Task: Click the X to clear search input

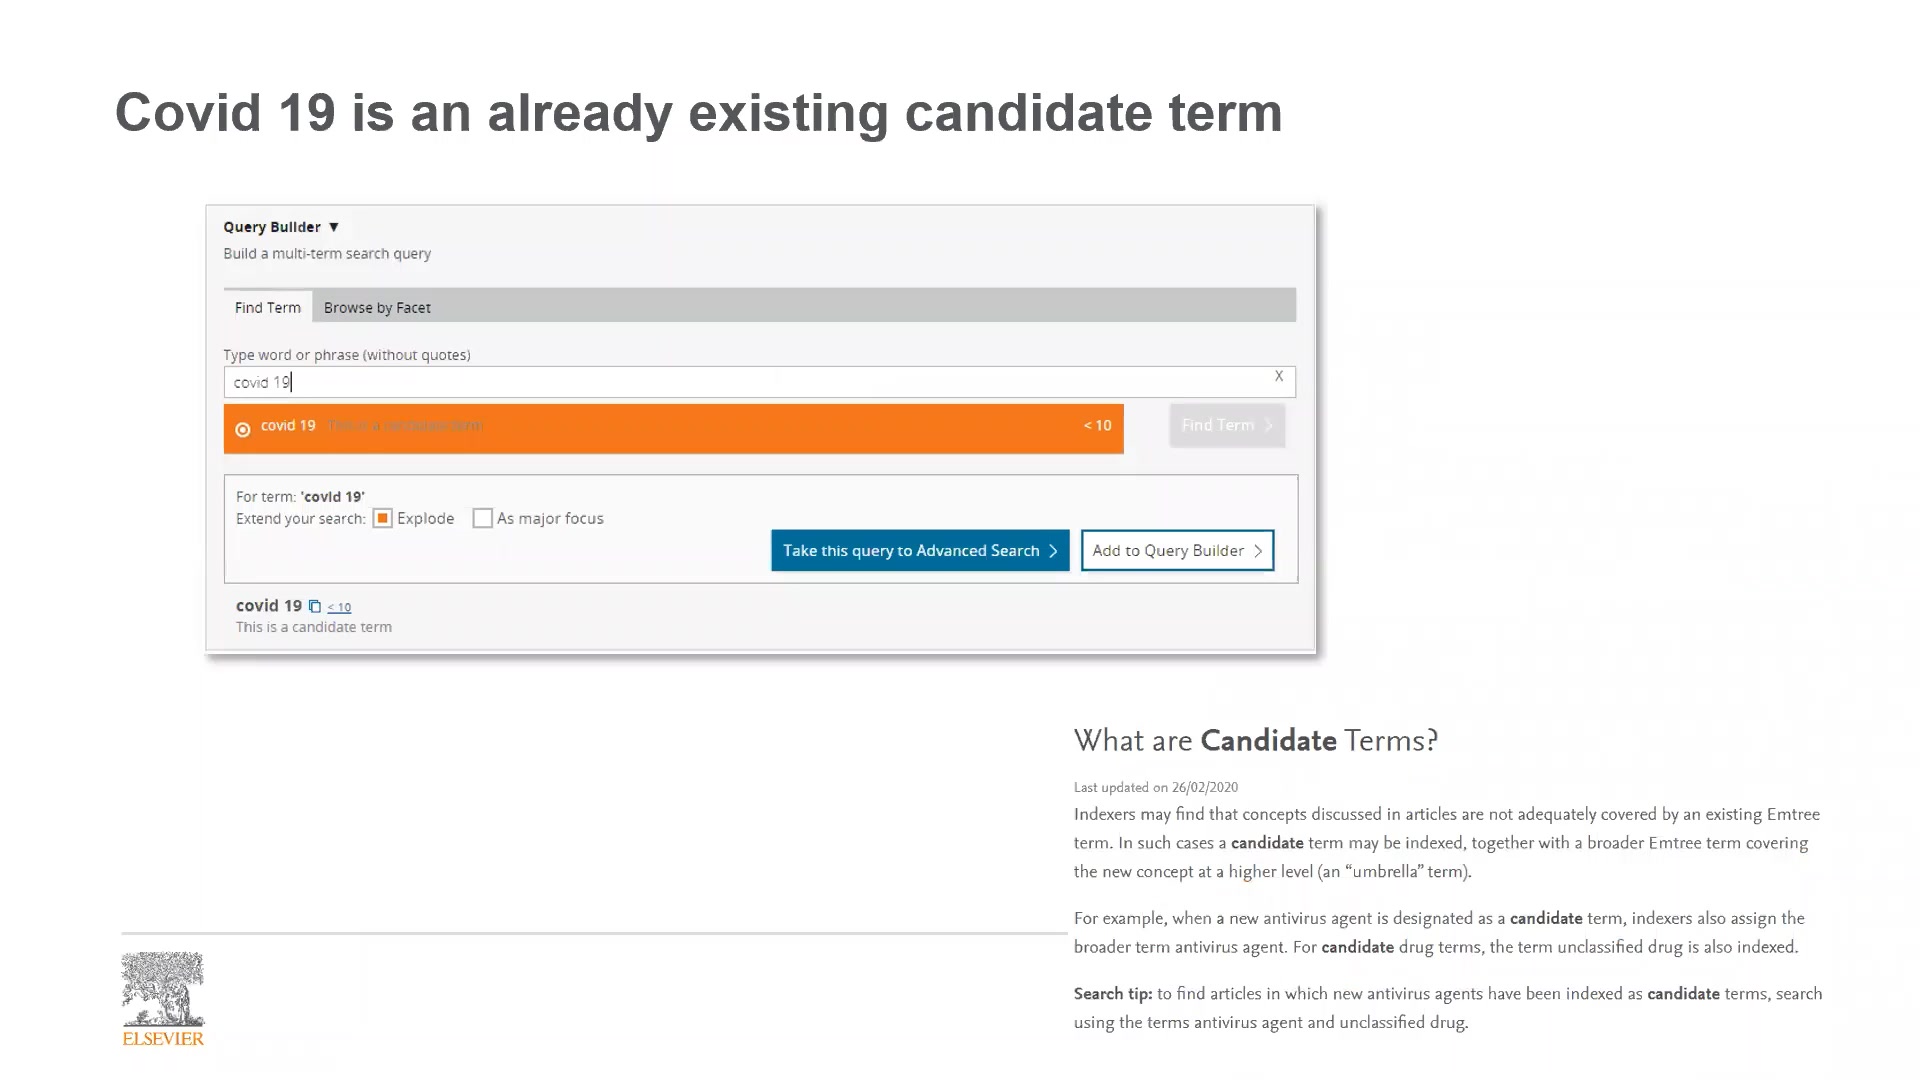Action: pyautogui.click(x=1278, y=376)
